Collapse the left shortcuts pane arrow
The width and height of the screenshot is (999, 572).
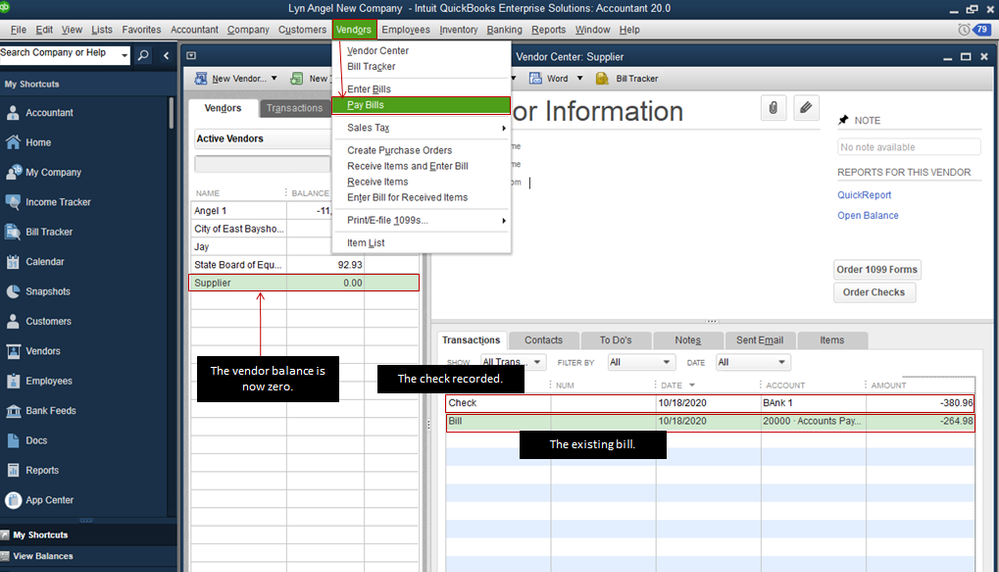coord(166,55)
